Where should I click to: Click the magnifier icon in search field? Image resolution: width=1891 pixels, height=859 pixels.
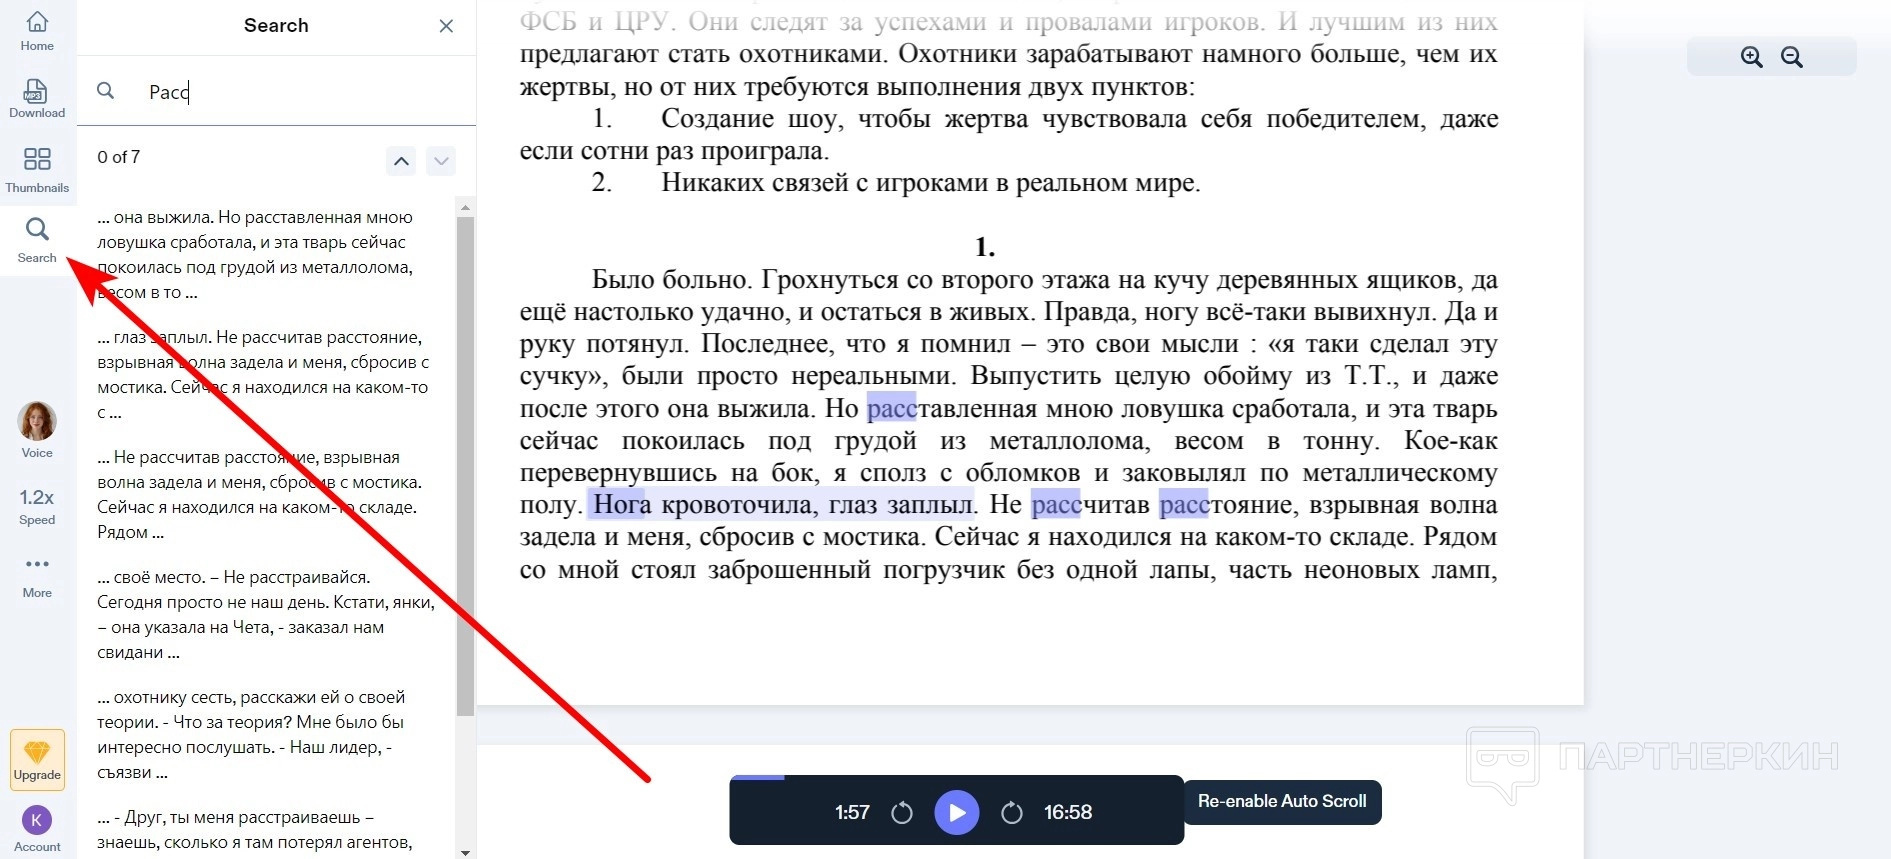pos(105,91)
